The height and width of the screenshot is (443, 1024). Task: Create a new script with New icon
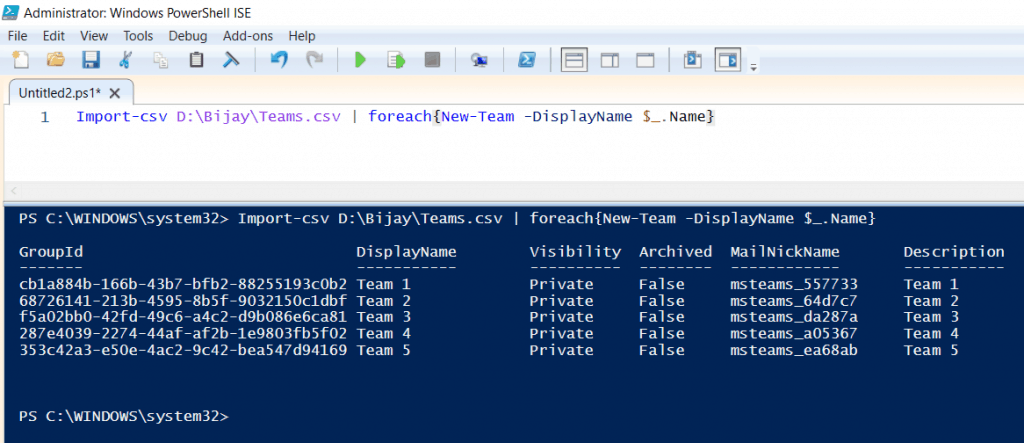(x=21, y=61)
